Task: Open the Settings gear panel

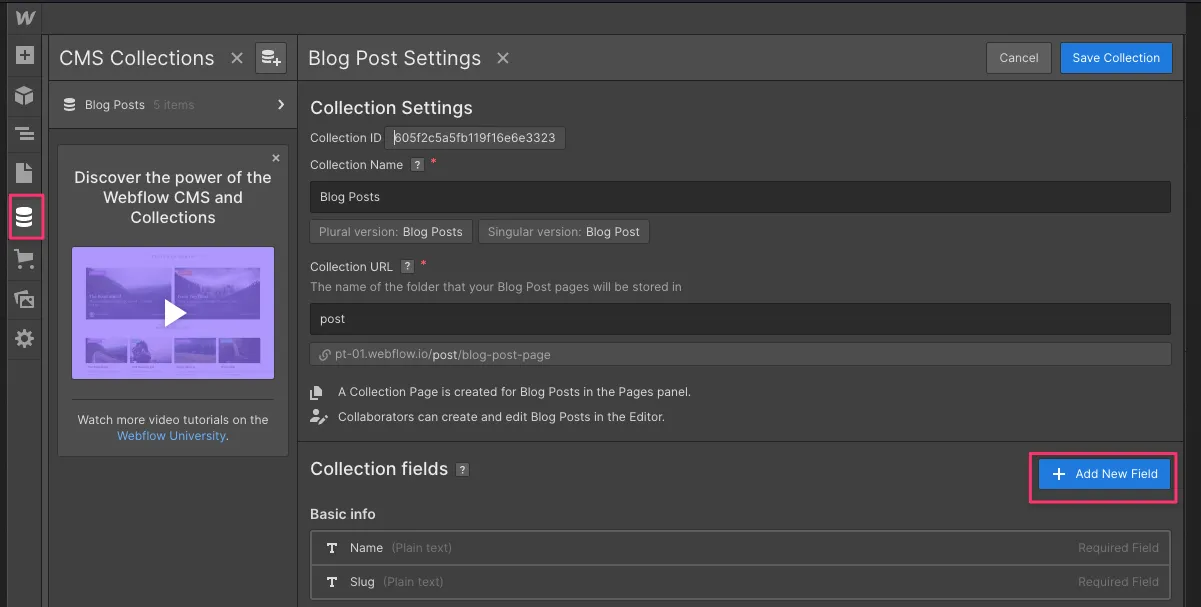Action: (25, 339)
